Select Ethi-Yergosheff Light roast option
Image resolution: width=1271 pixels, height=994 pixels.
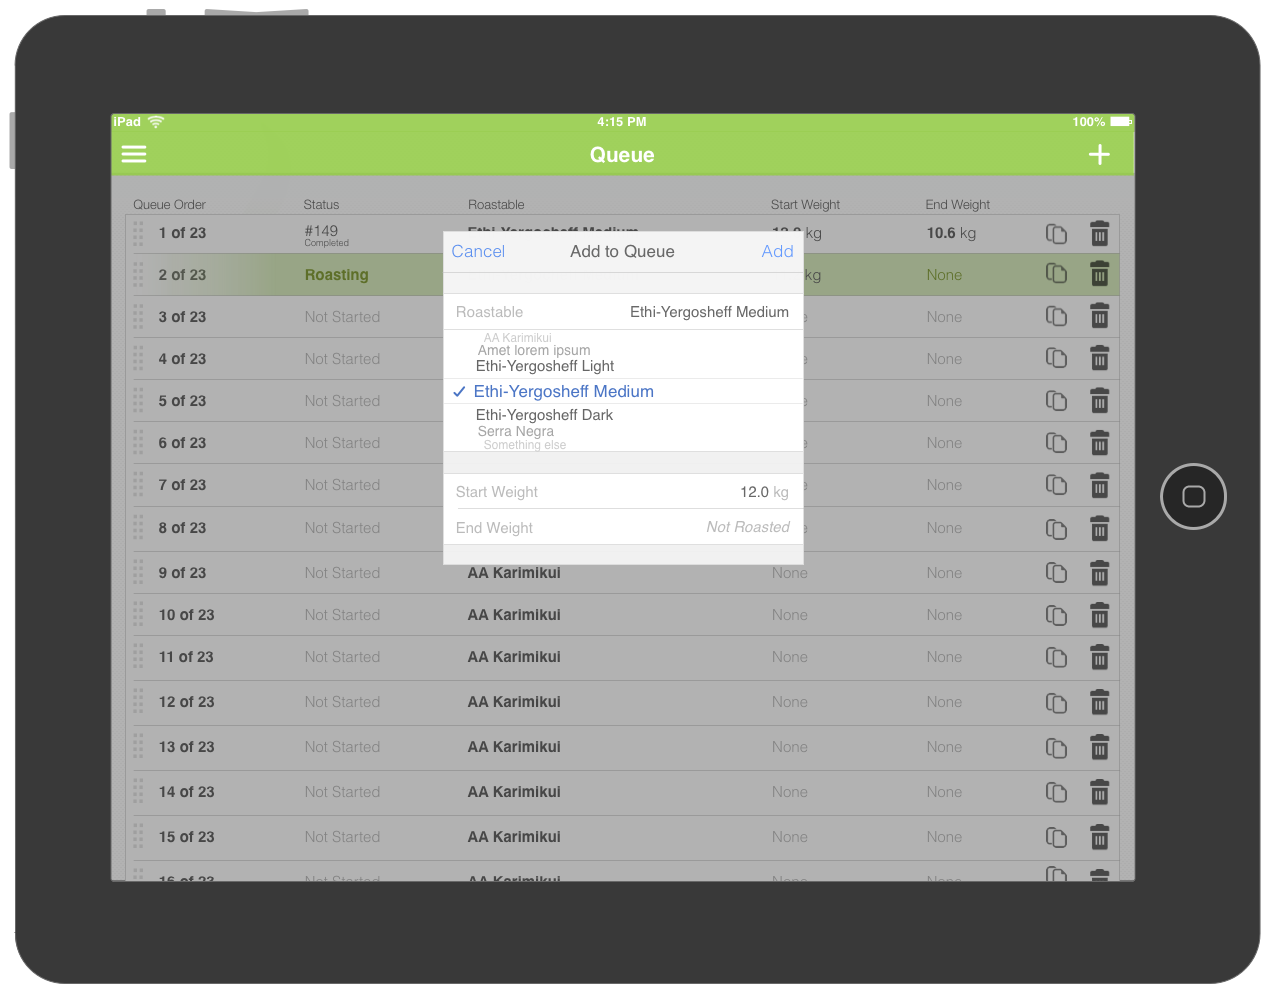point(545,366)
